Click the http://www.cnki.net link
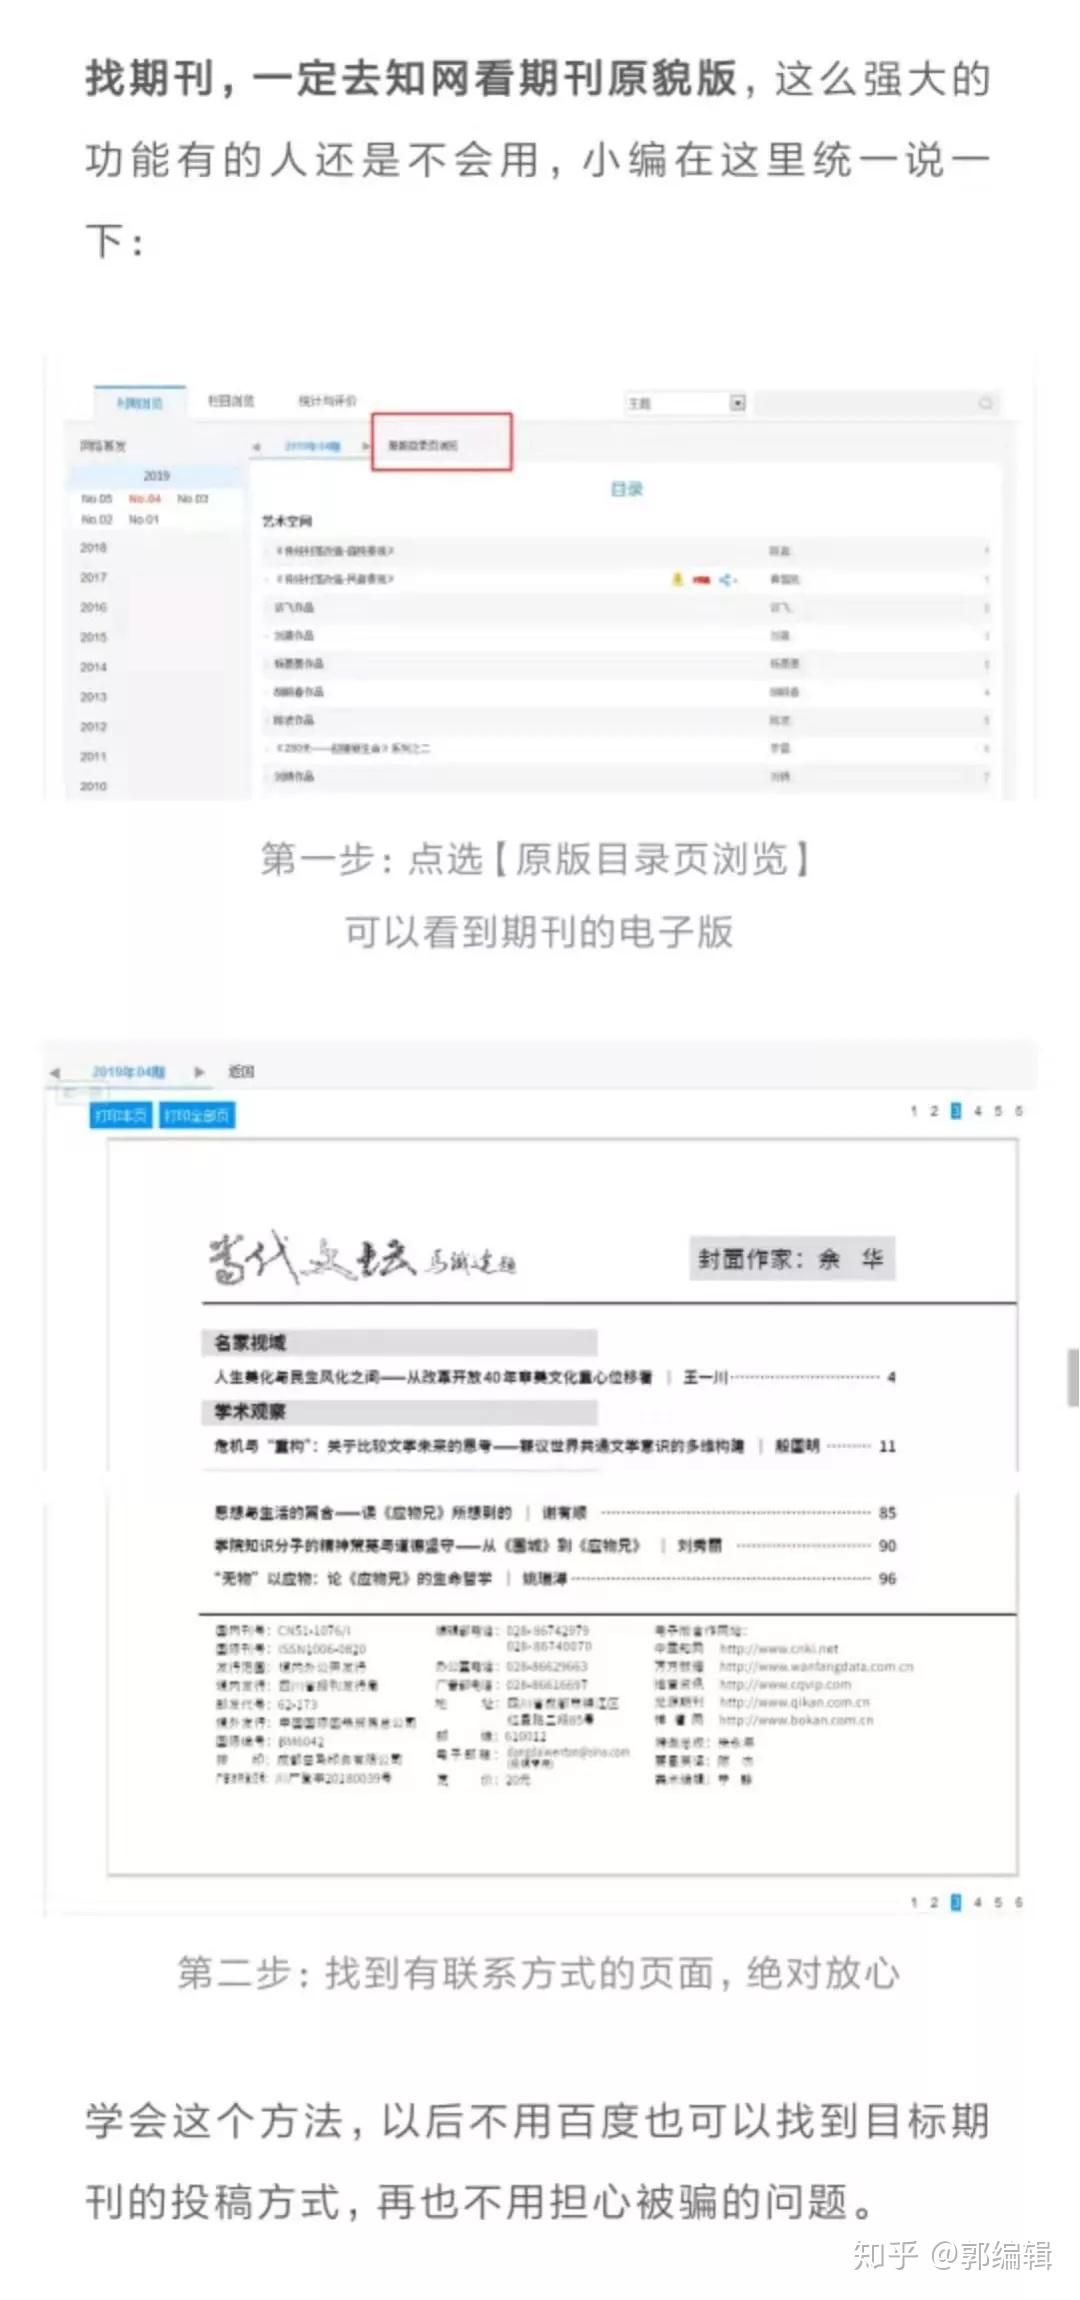 pos(779,1648)
